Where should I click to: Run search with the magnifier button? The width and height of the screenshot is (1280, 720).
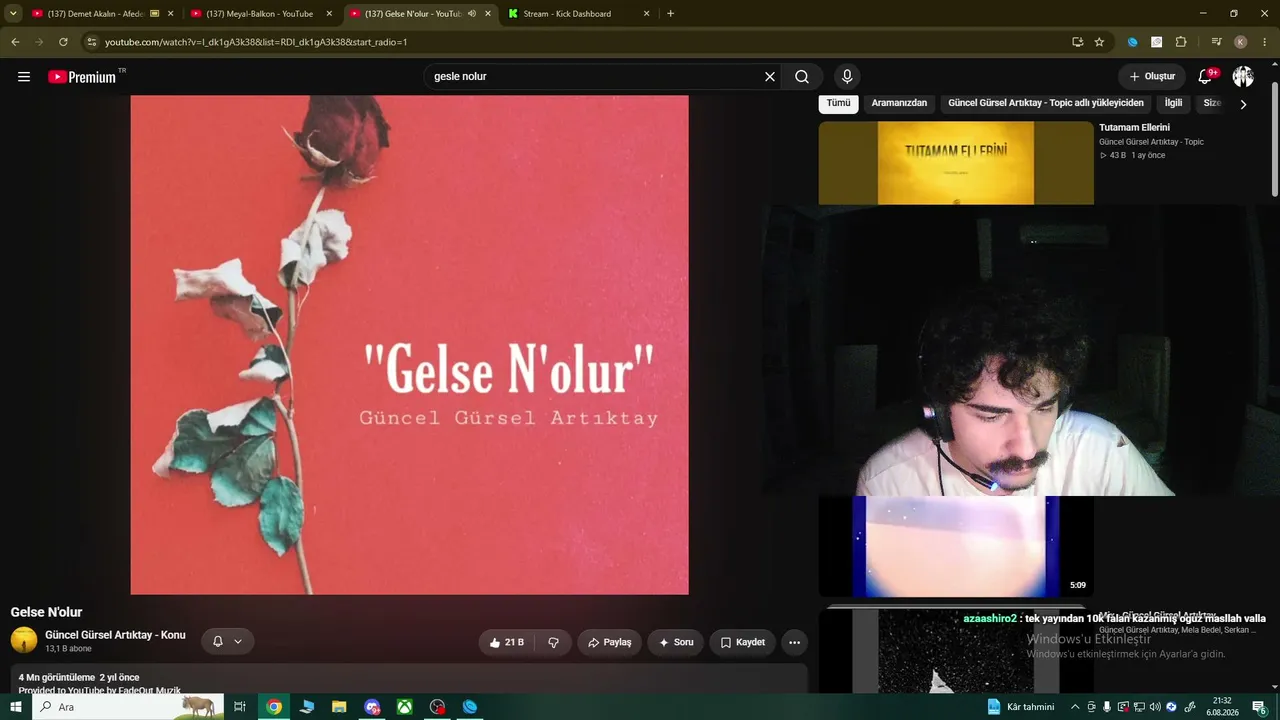coord(802,77)
